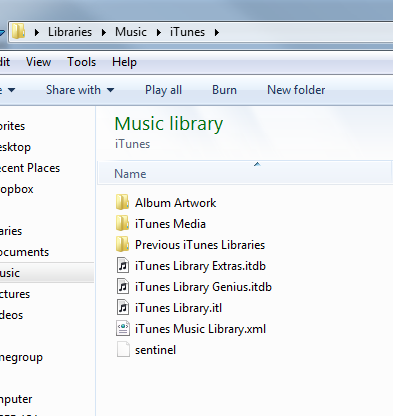Select the 'iTunes Music Library.xml' file name
393x416 pixels.
tap(200, 329)
